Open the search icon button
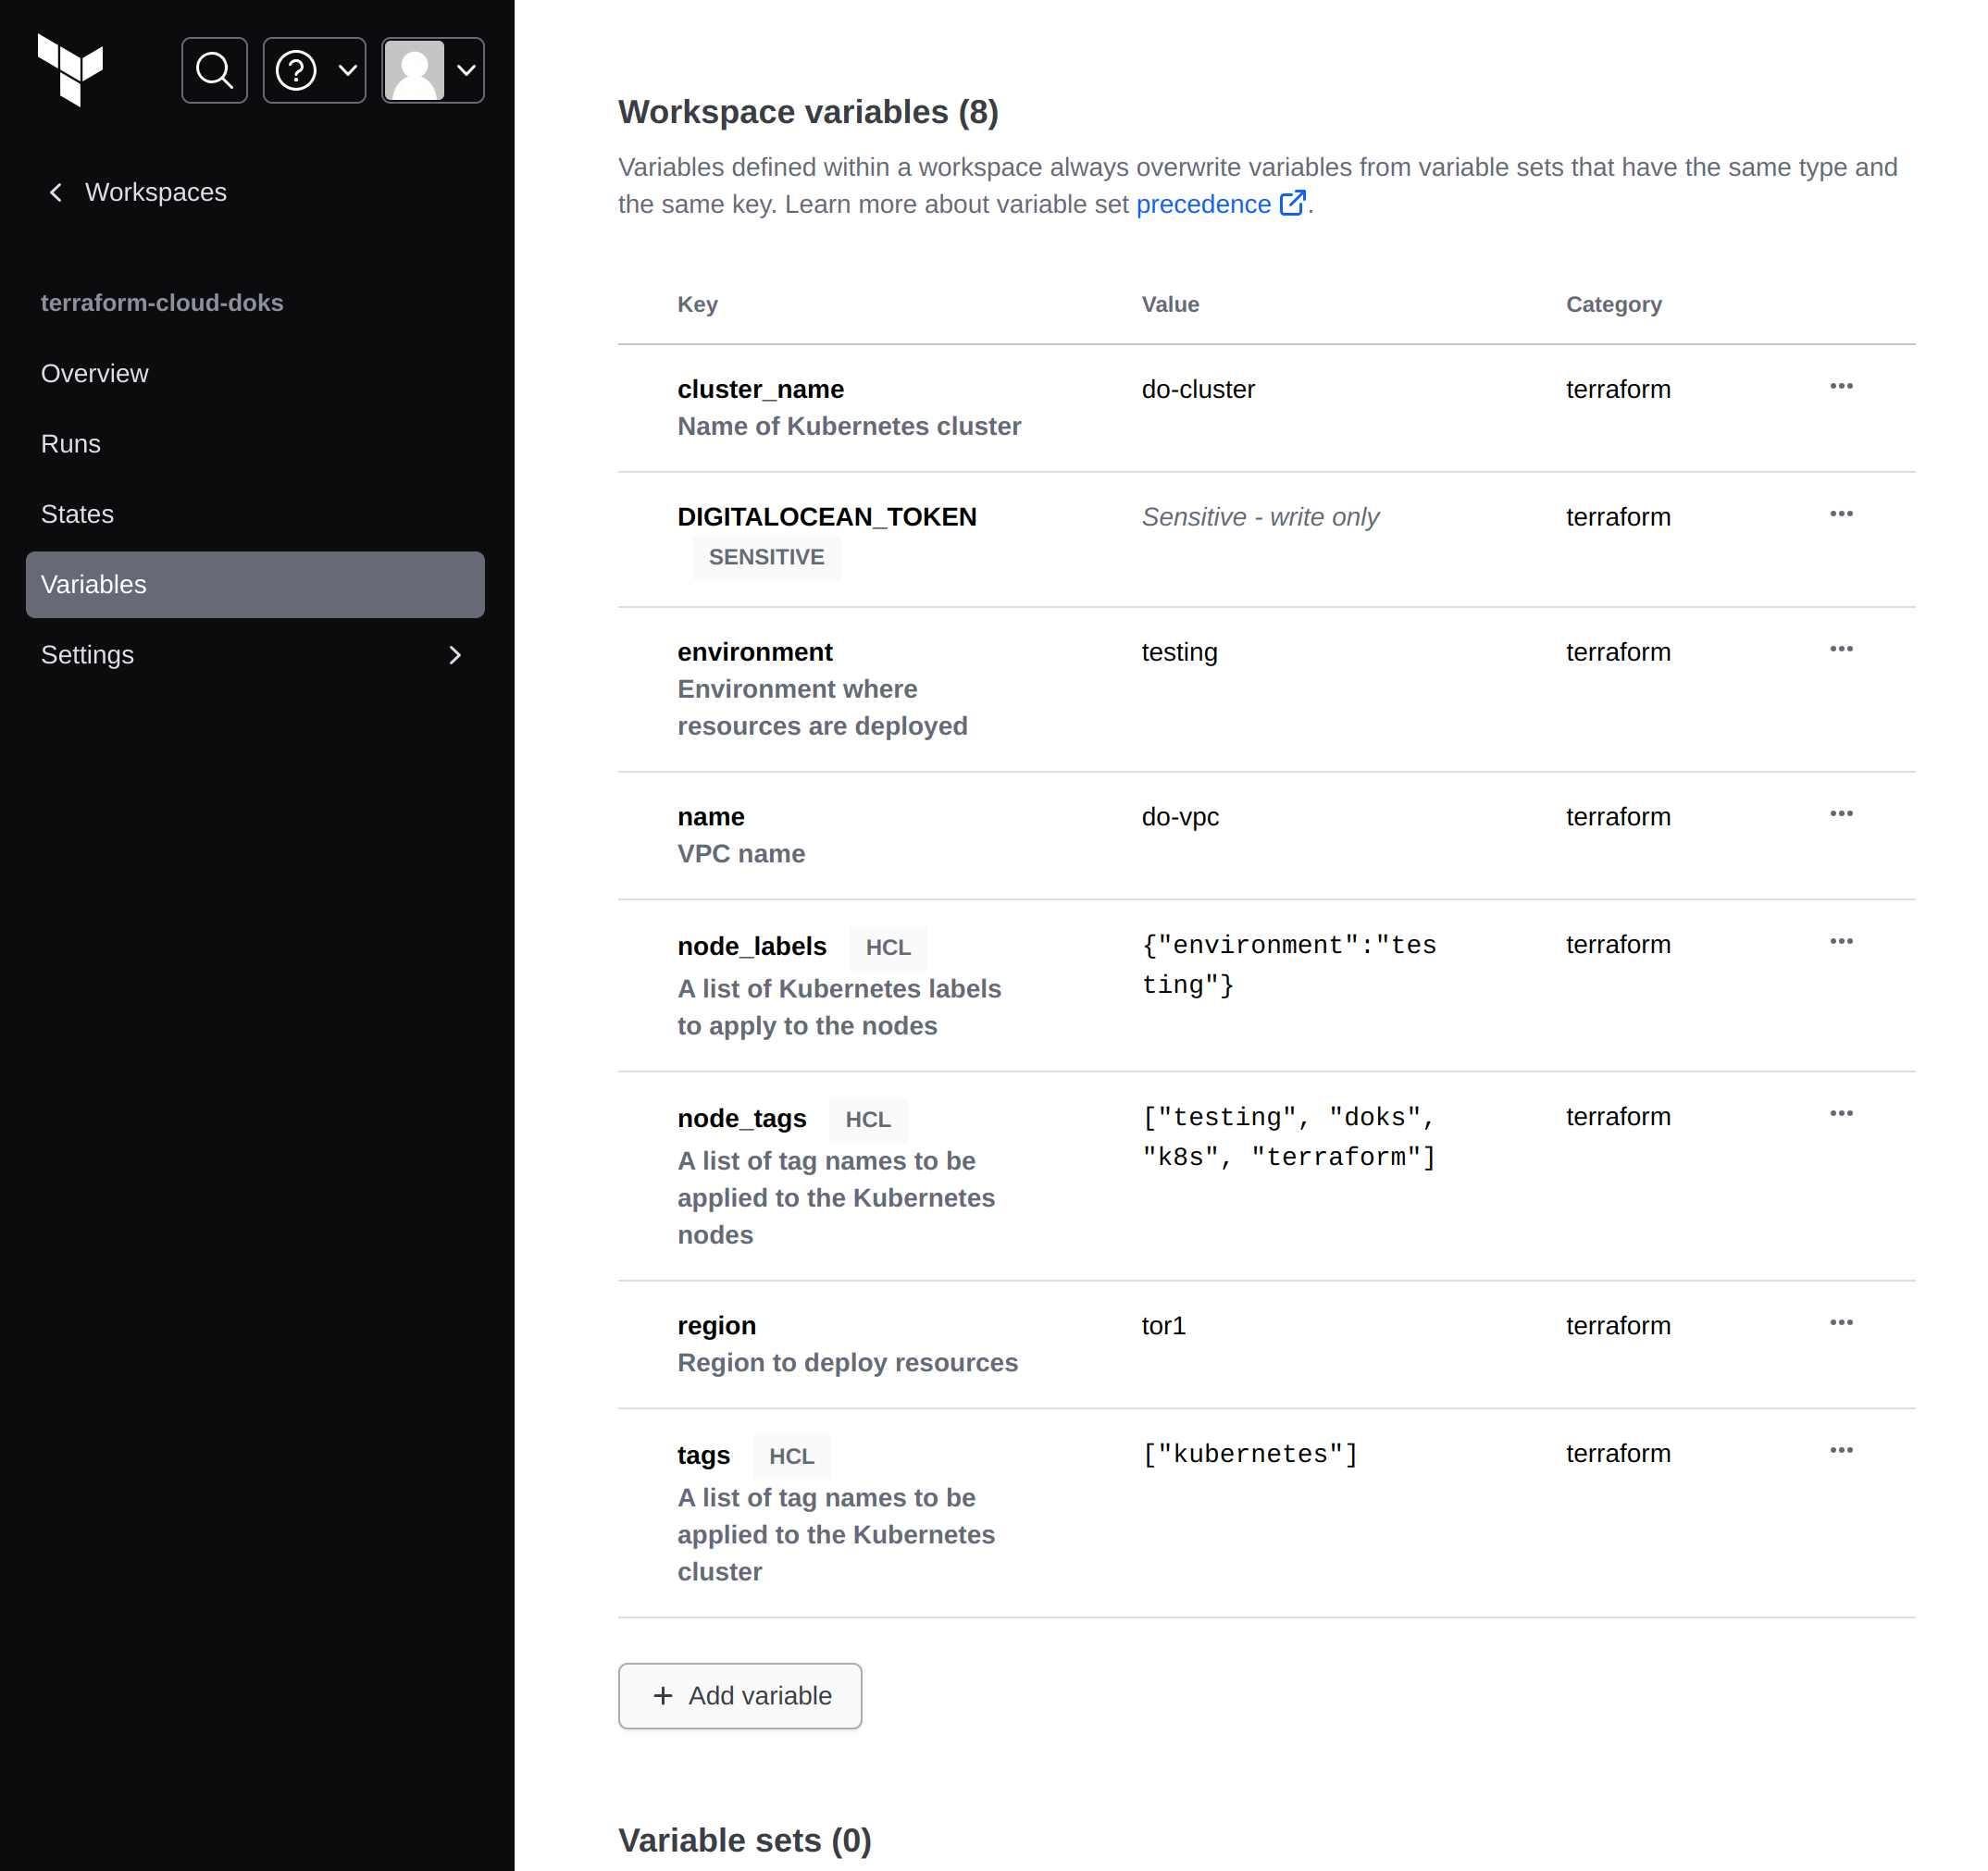This screenshot has width=1988, height=1871. 214,70
